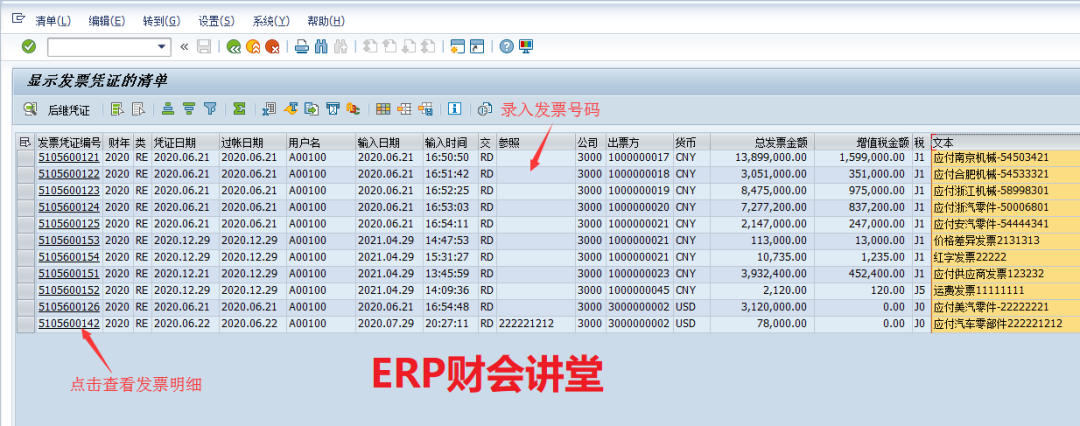The height and width of the screenshot is (426, 1080).
Task: Click the Print icon in toolbar
Action: click(301, 46)
